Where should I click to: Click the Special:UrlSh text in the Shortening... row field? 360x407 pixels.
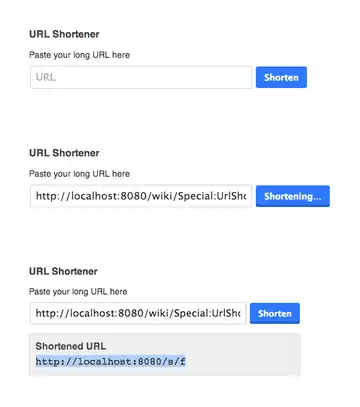click(212, 196)
